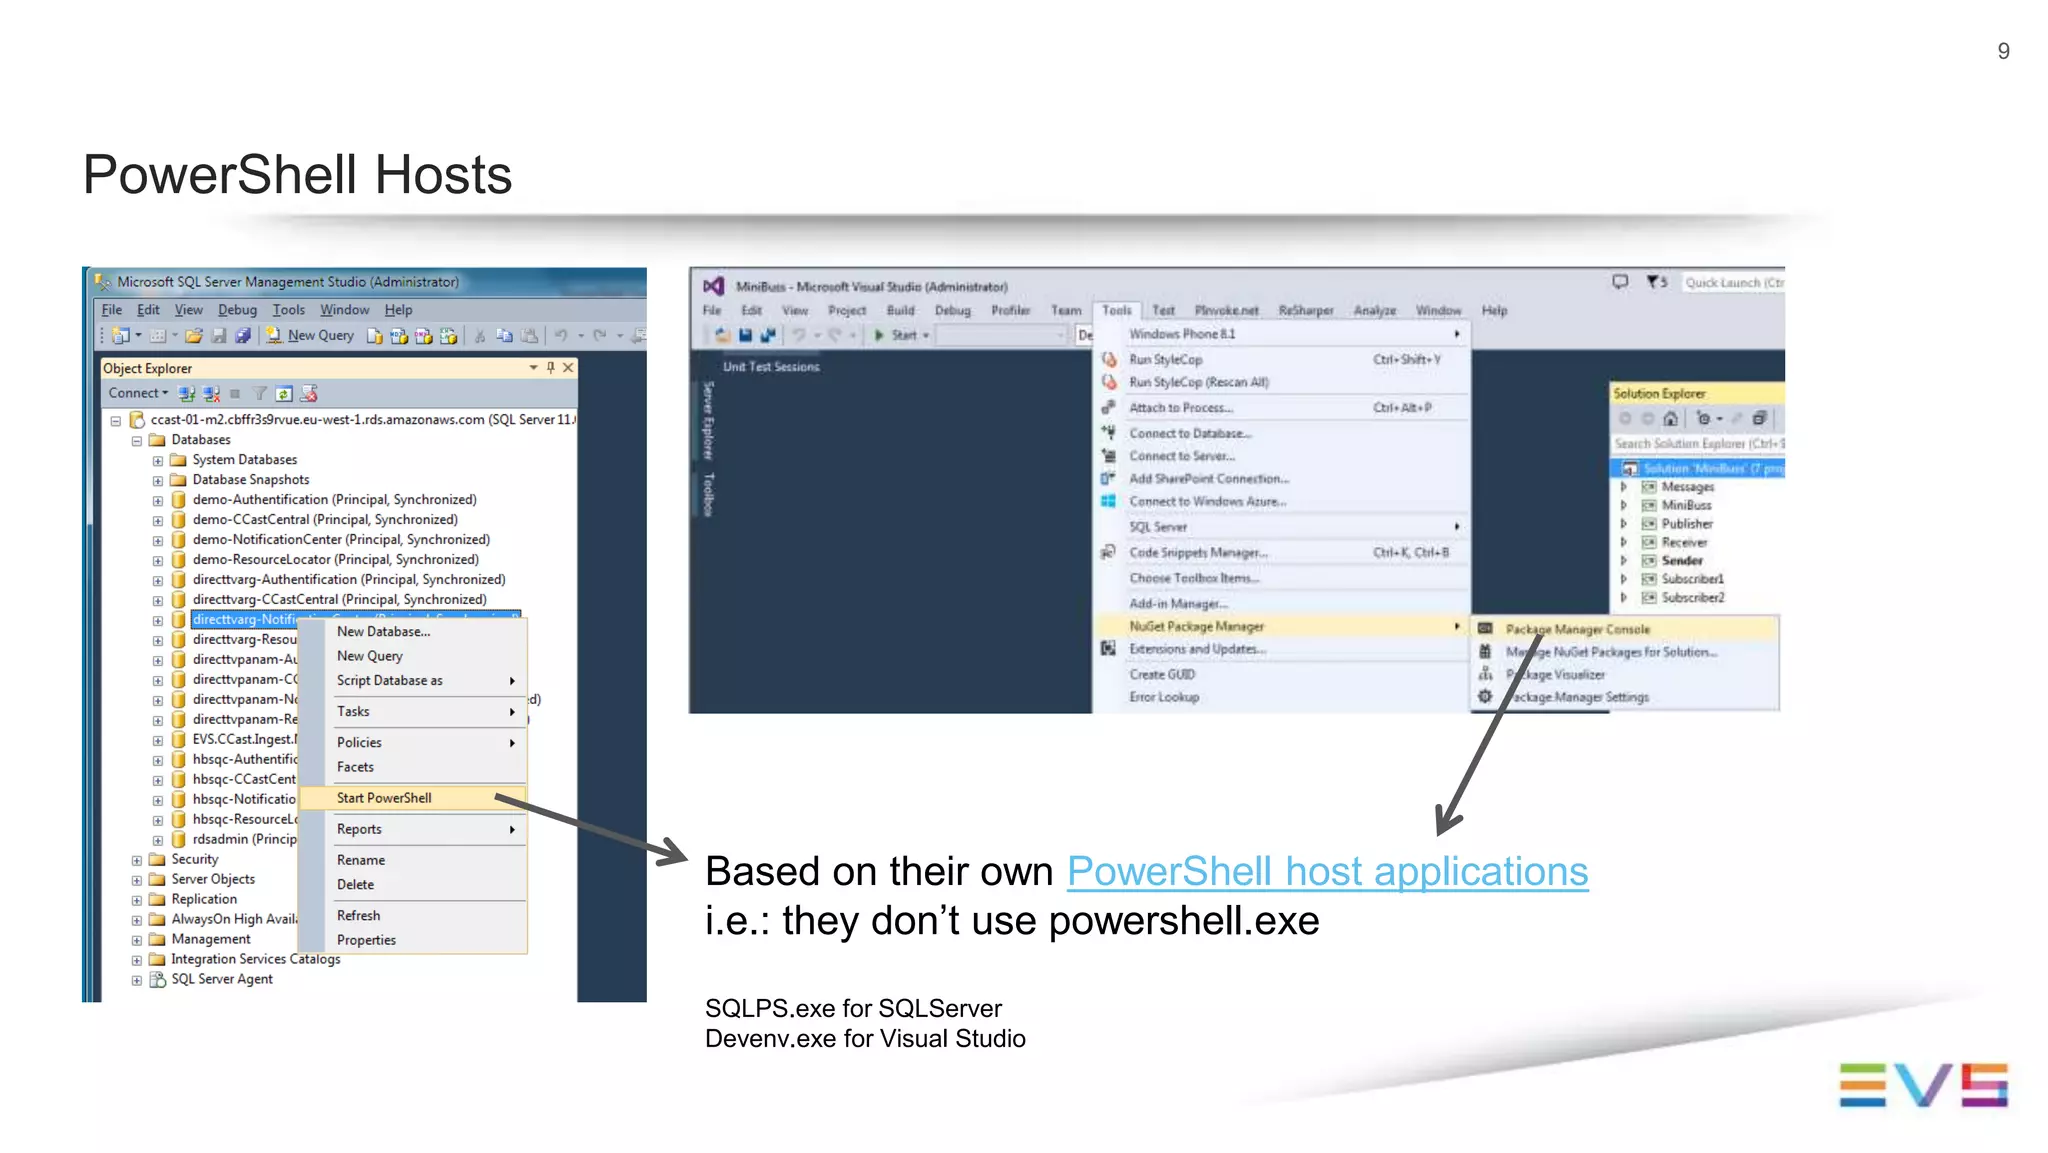Collapse the ccast-01-m2 server node
This screenshot has height=1153, width=2048.
tap(116, 421)
